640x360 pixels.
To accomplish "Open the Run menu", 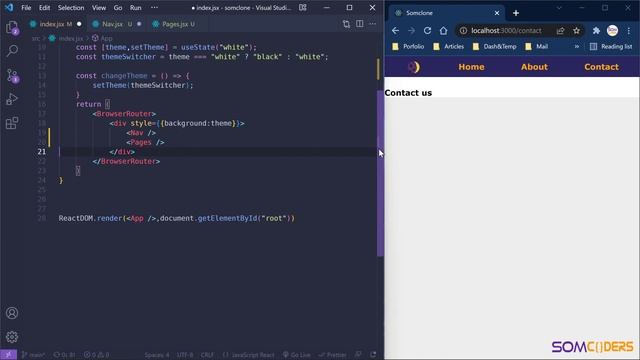I will point(136,8).
